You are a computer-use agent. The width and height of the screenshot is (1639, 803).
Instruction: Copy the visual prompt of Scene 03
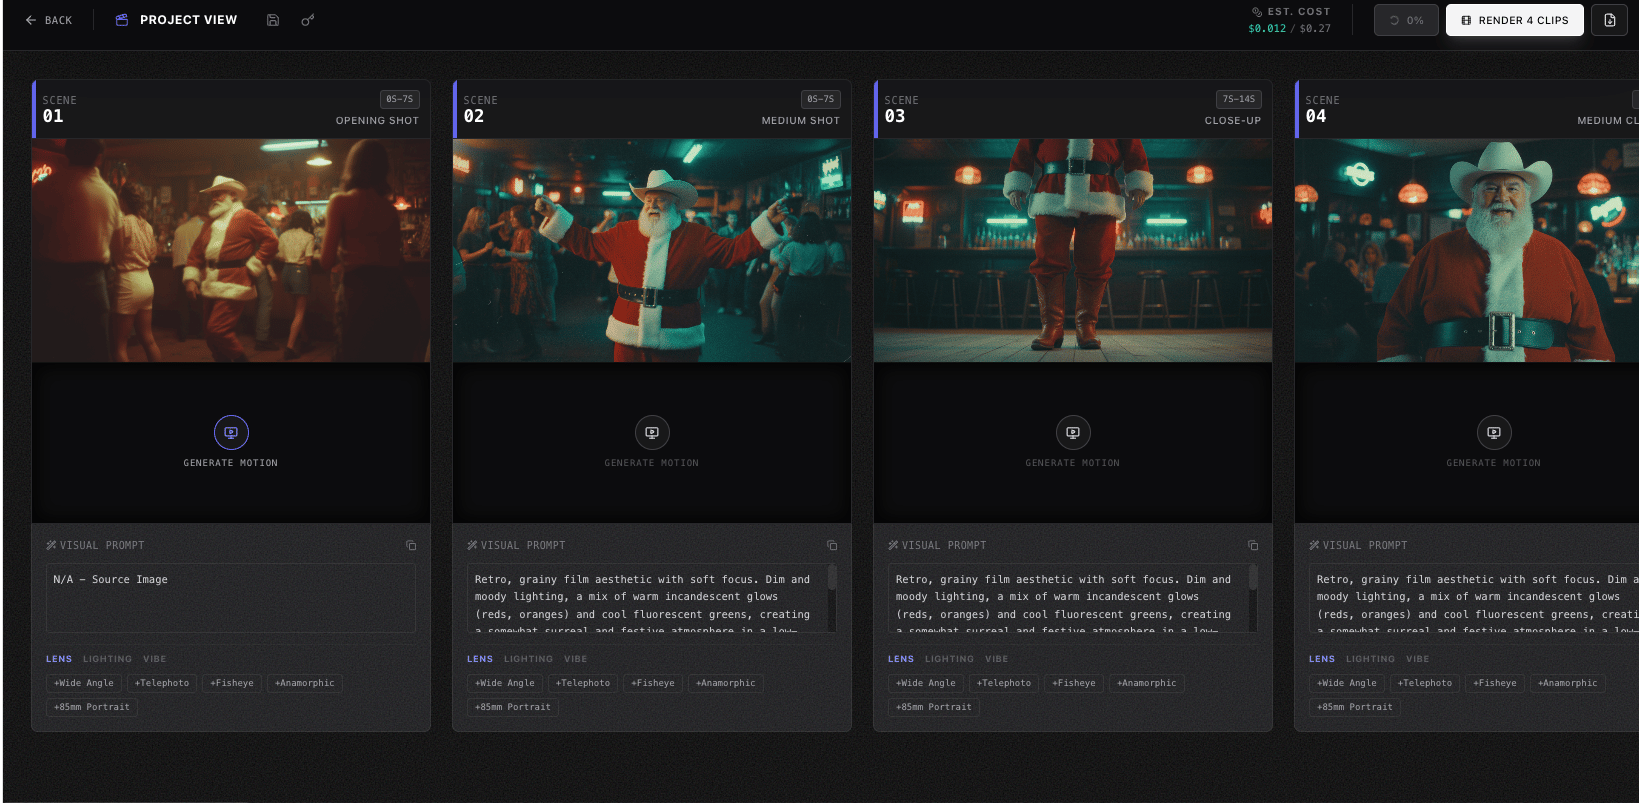1253,545
